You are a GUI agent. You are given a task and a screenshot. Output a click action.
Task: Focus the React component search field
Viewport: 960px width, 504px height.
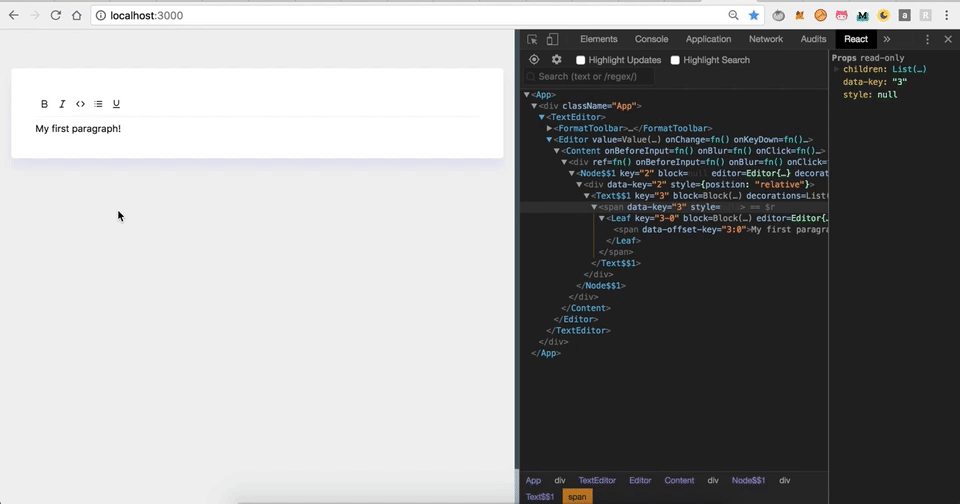coord(589,77)
